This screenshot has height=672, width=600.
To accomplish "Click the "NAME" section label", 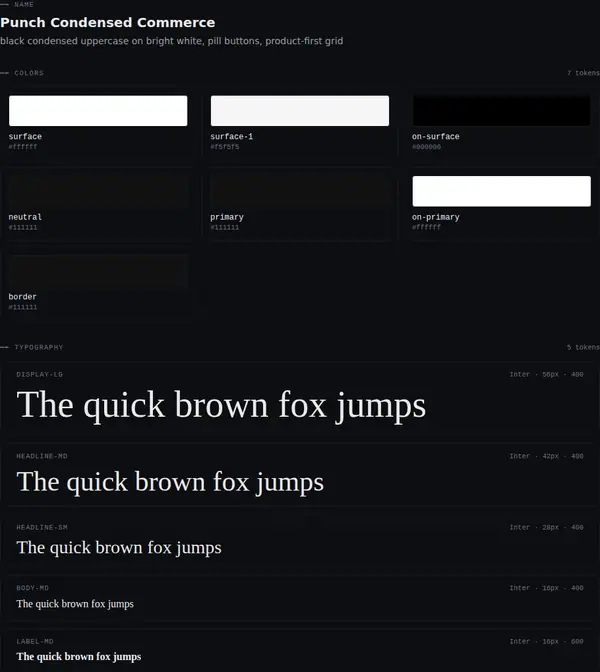I will pos(24,4).
